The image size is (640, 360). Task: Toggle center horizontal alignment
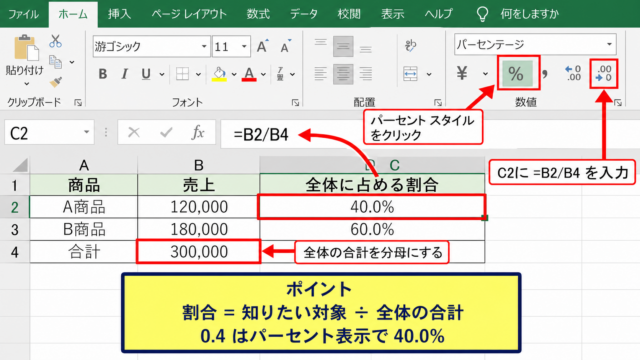click(343, 74)
